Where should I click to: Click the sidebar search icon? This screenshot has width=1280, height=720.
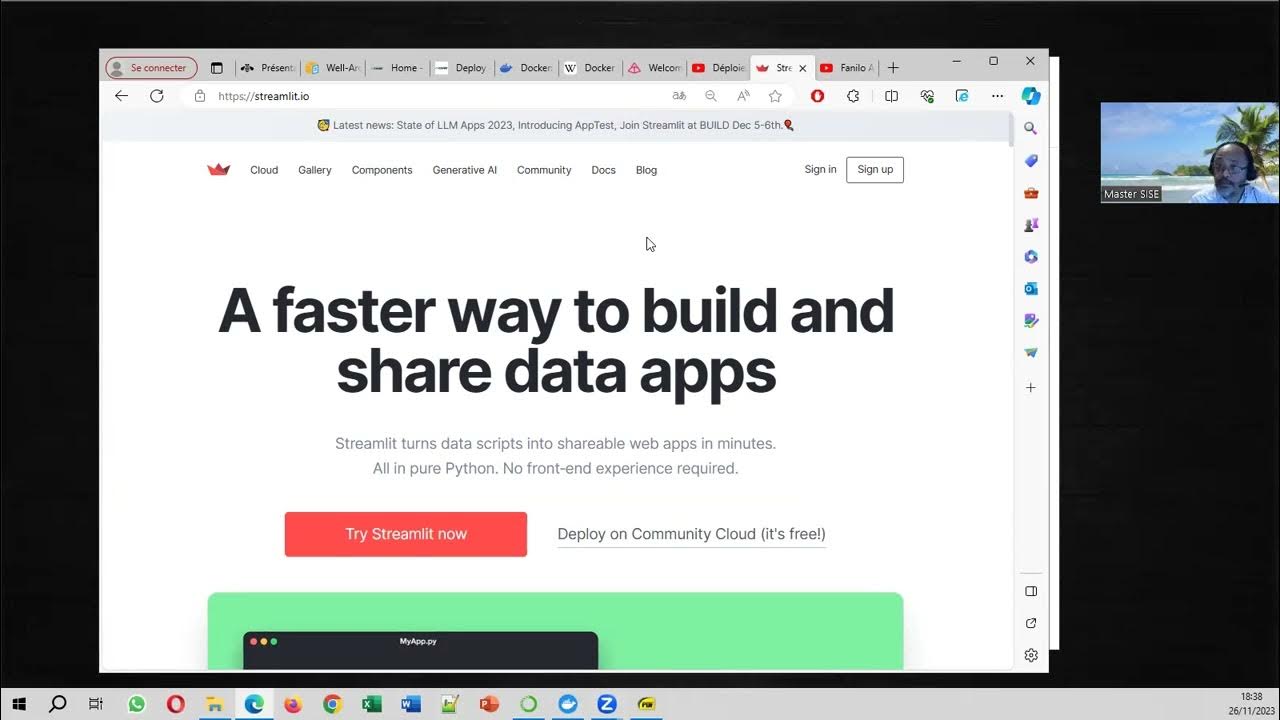point(1031,129)
